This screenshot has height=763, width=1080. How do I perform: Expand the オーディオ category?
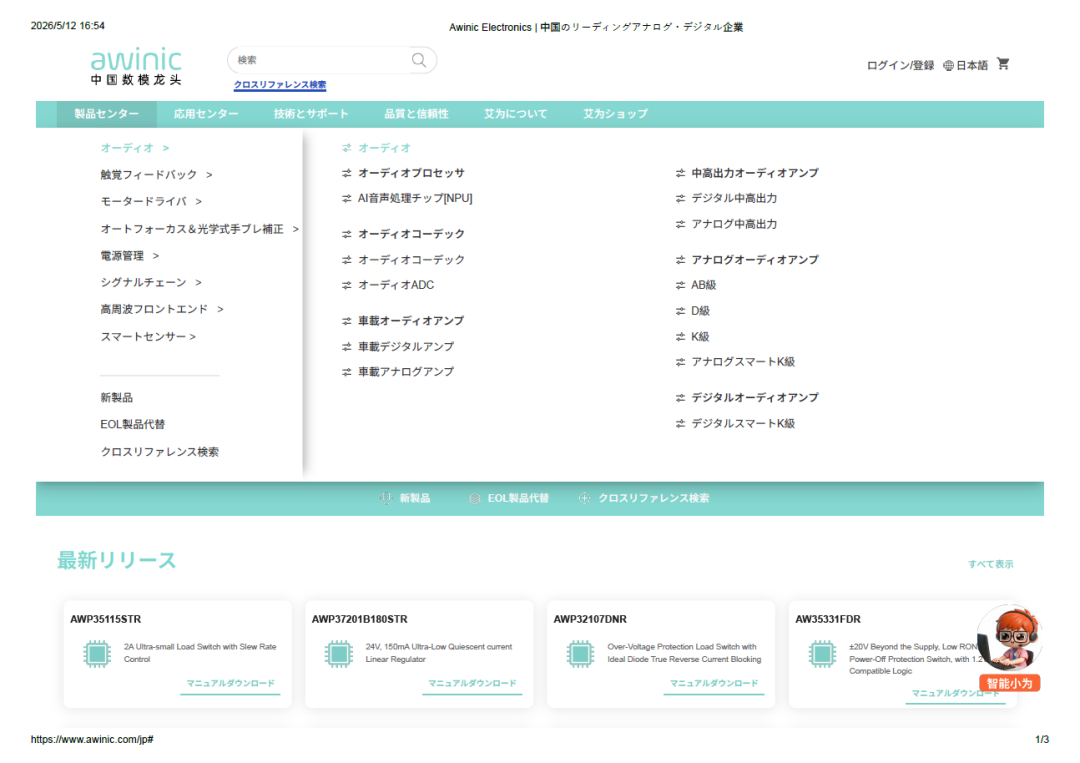pos(135,148)
